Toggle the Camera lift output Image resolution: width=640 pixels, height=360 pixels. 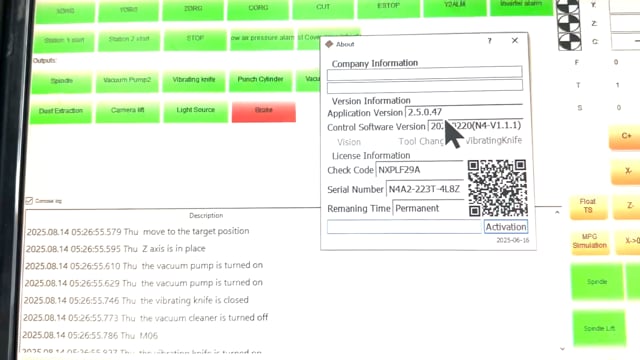[x=127, y=111]
